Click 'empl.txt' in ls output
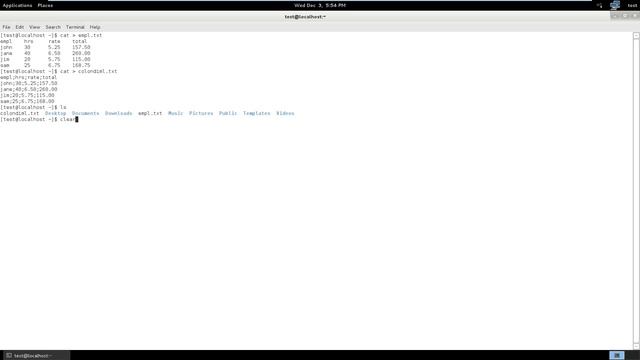 (x=150, y=113)
